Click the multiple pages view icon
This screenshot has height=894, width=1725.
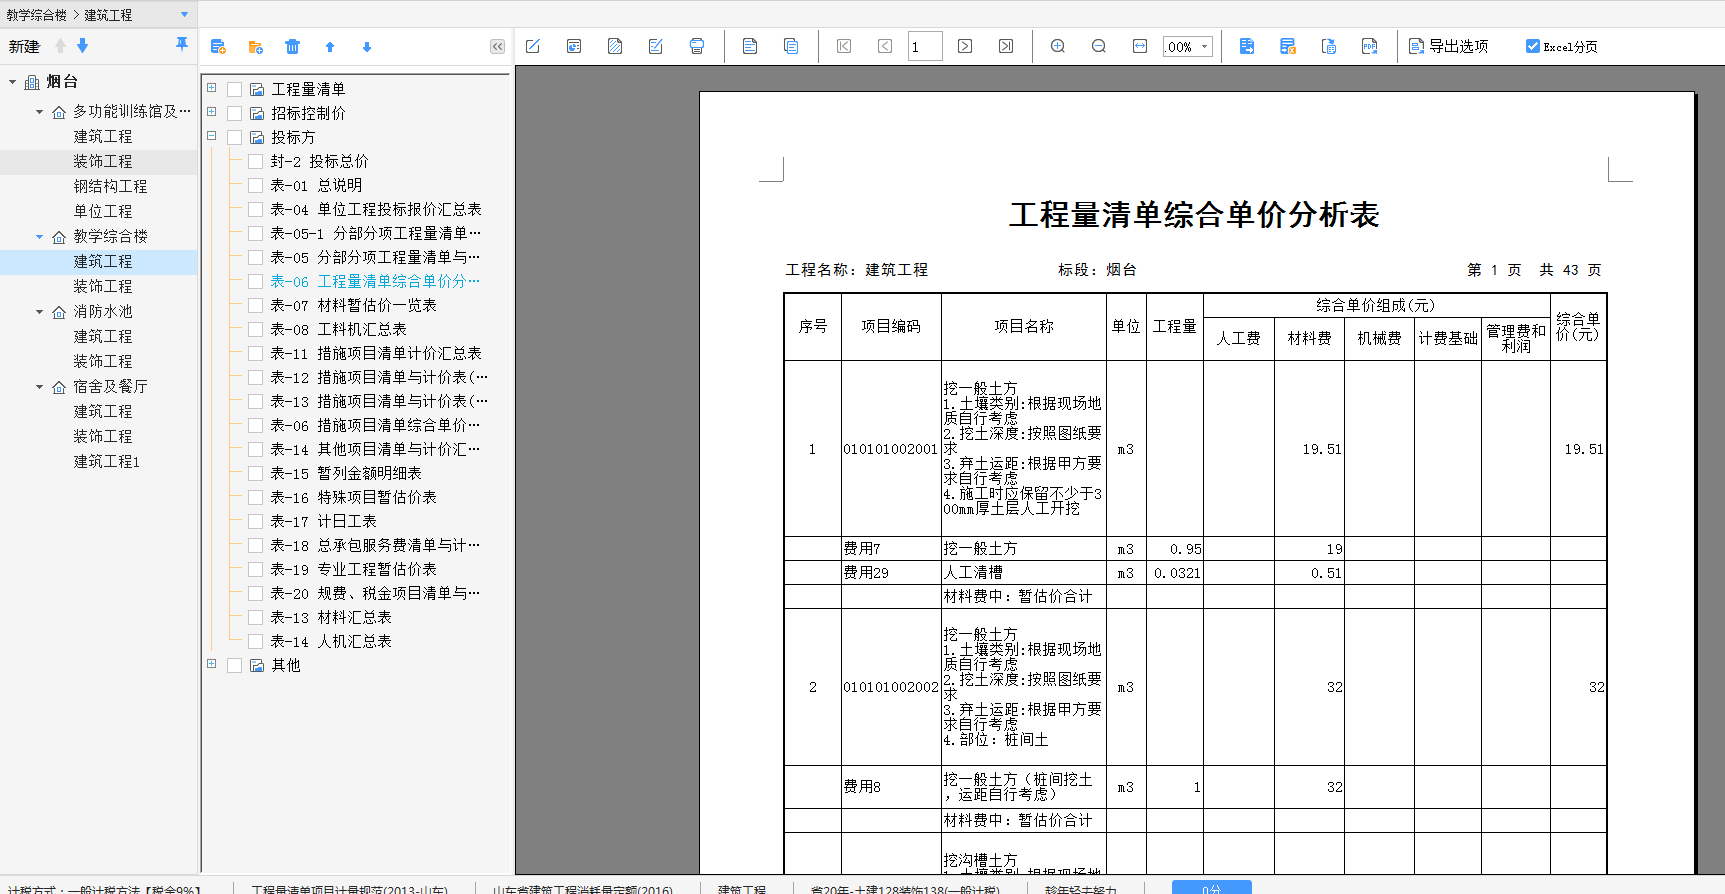(x=791, y=46)
